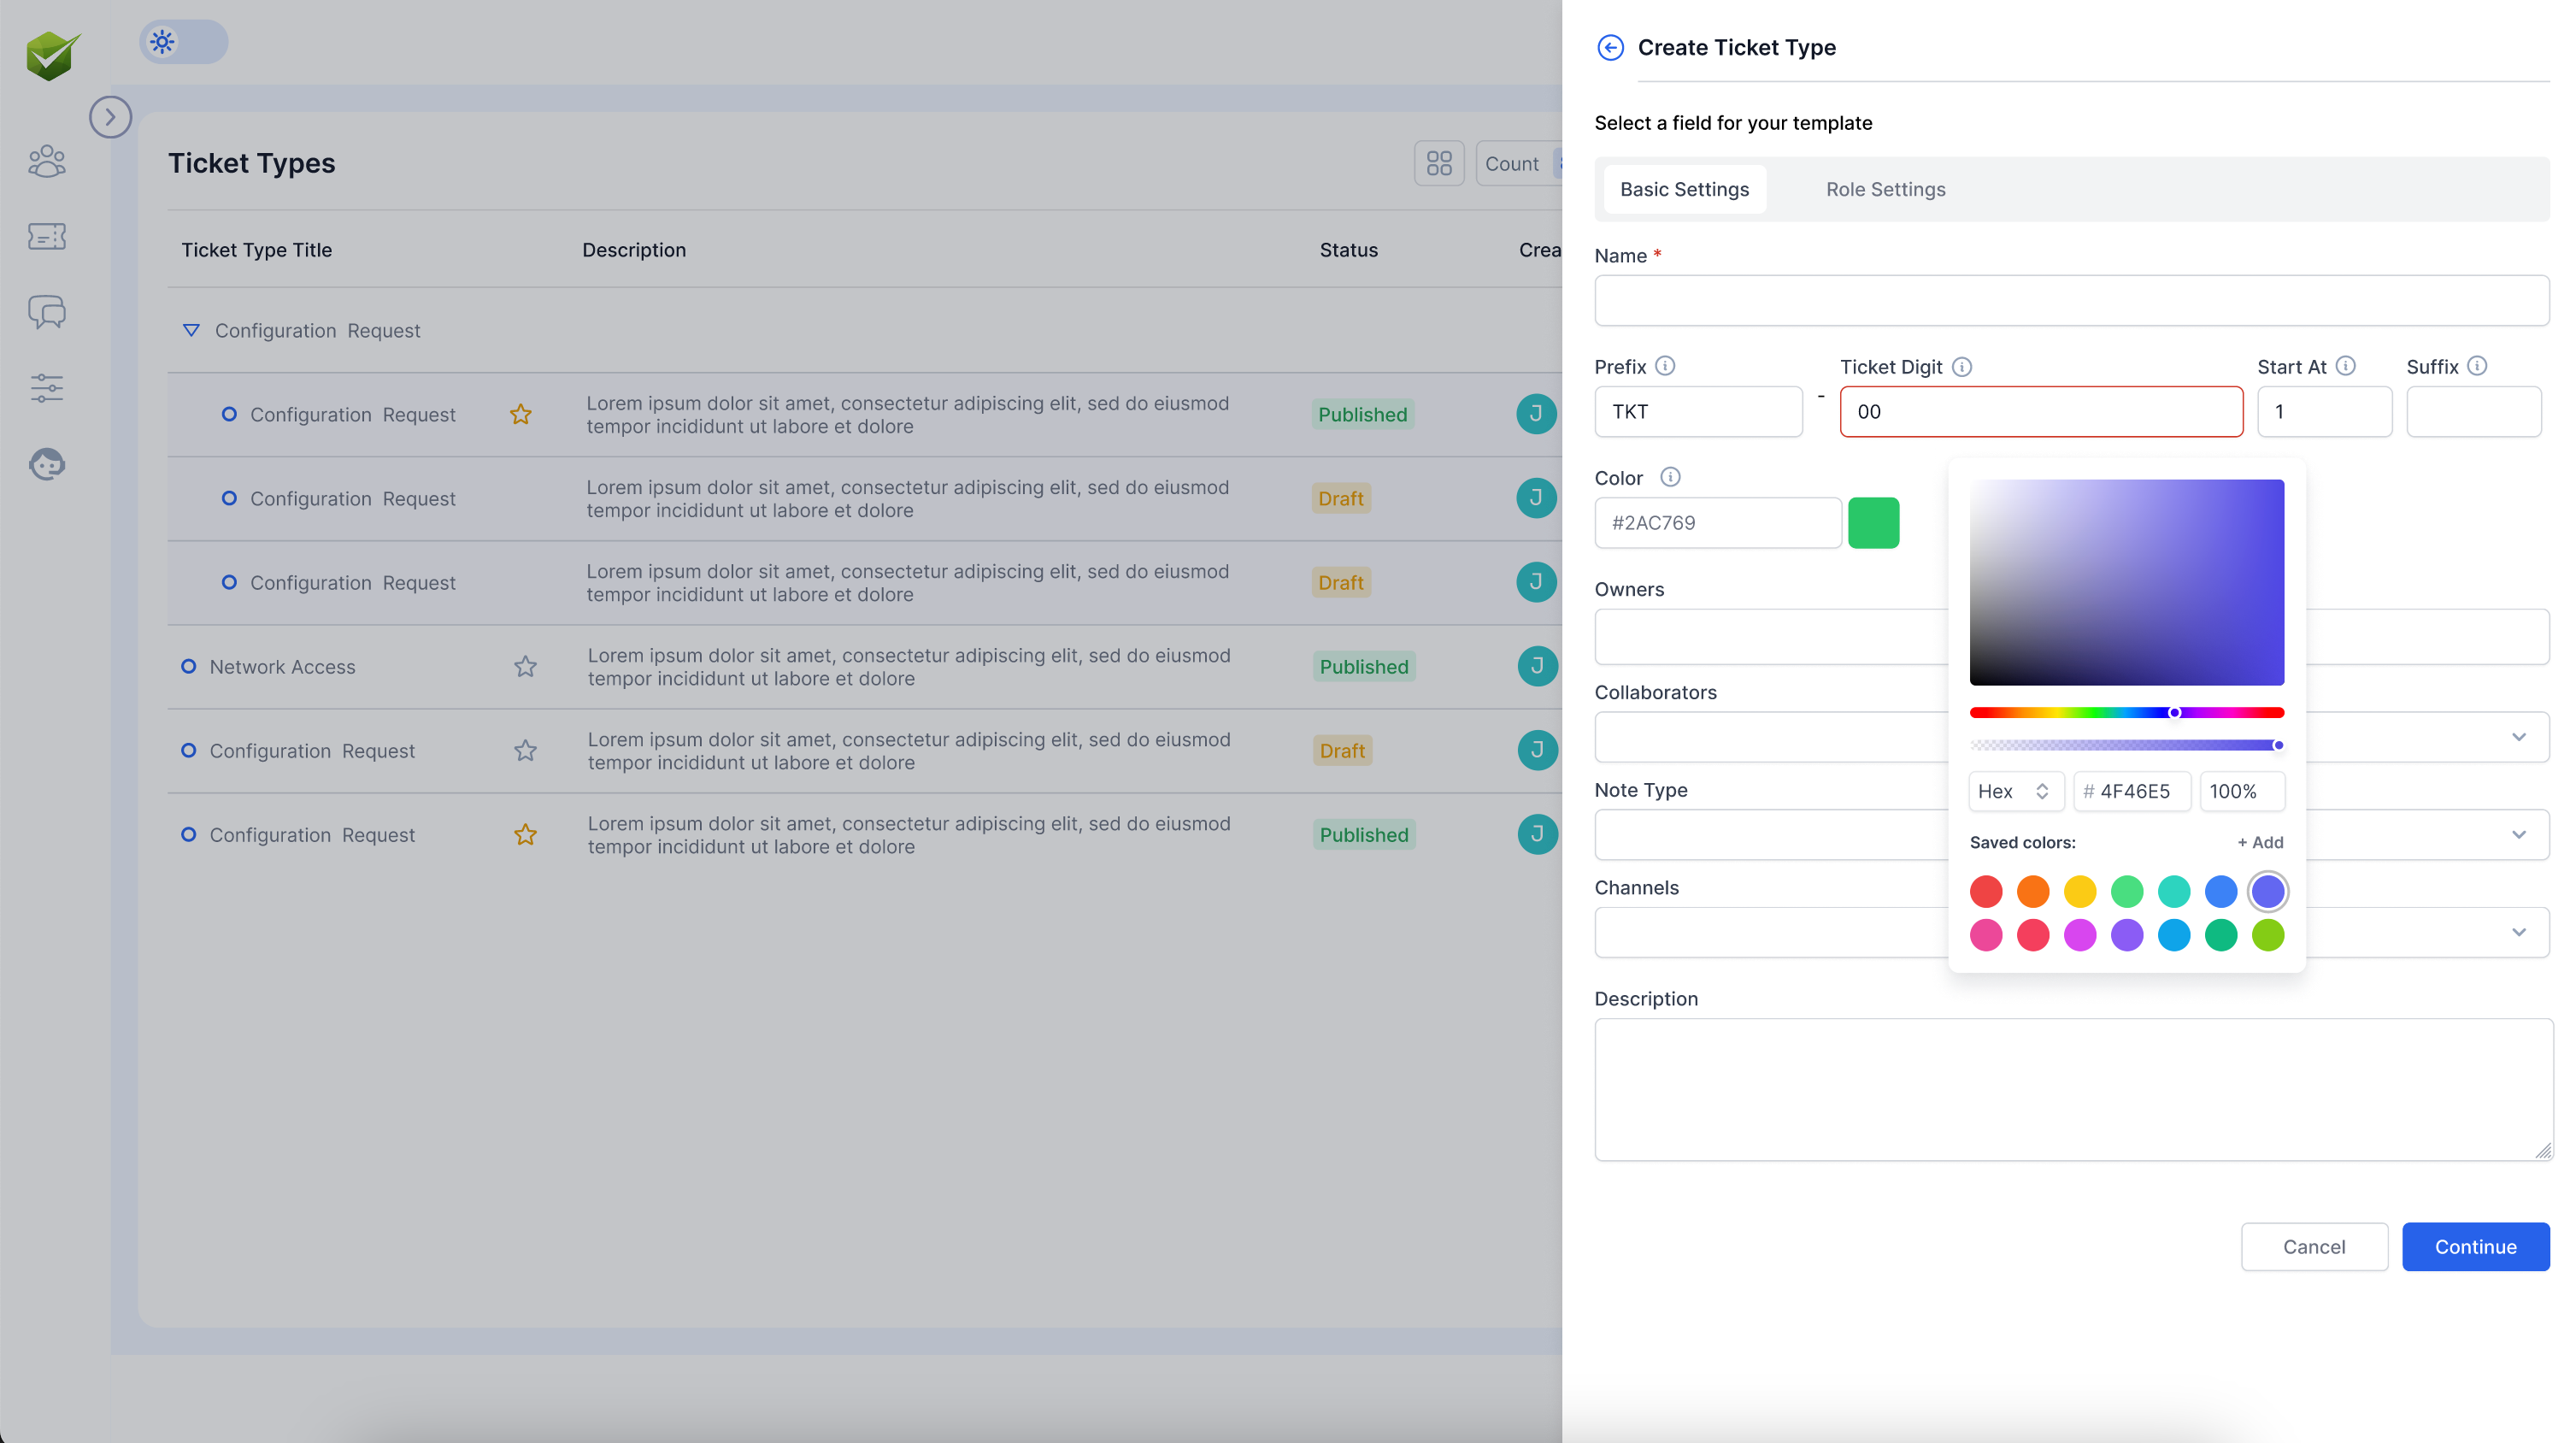This screenshot has height=1443, width=2576.
Task: Favorite the Network Access star
Action: (x=526, y=666)
